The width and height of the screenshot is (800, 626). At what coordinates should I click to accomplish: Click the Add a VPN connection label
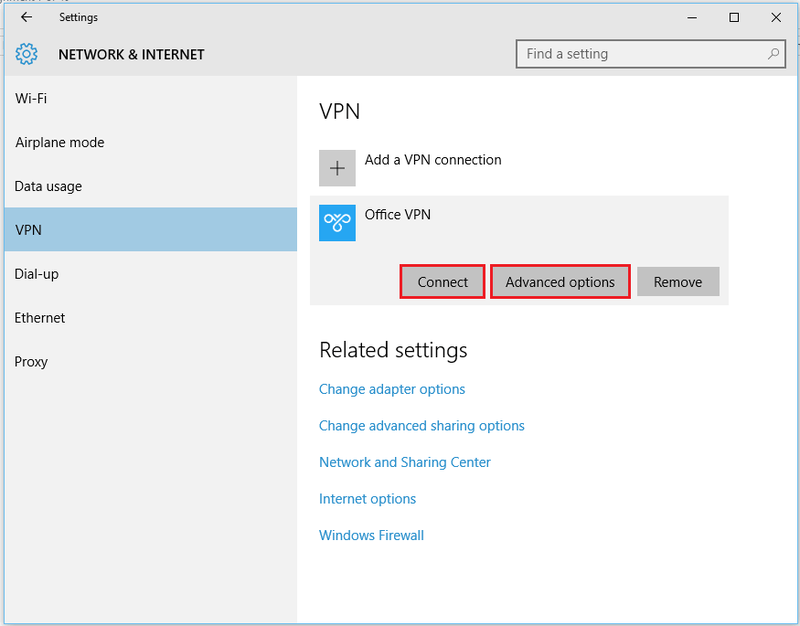click(x=433, y=160)
